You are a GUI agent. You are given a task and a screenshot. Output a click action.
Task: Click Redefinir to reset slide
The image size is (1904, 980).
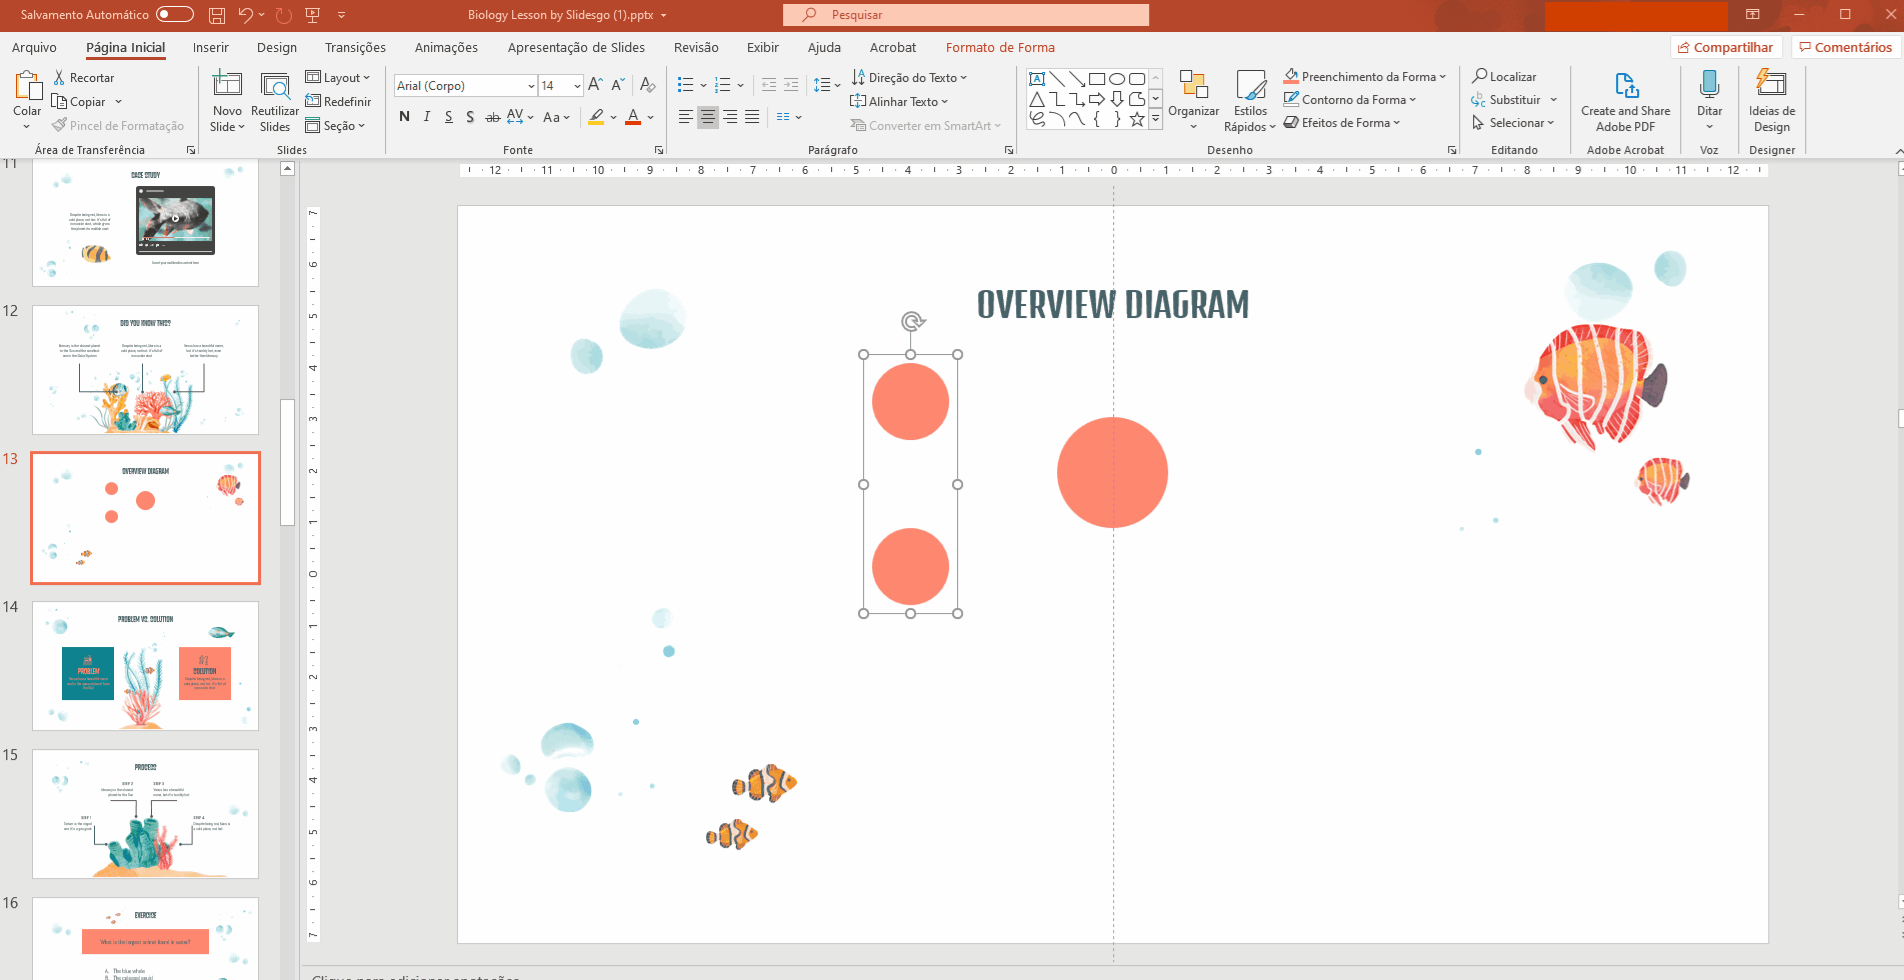tap(338, 101)
